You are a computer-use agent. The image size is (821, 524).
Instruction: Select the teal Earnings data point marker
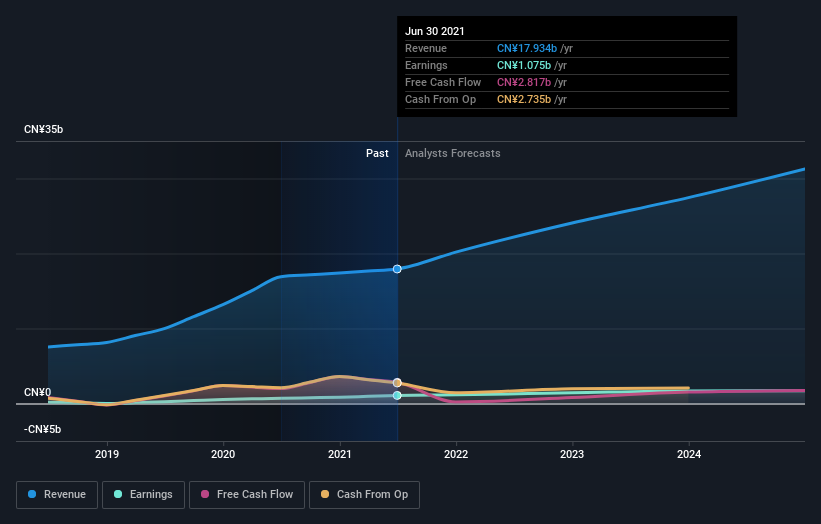pos(397,395)
